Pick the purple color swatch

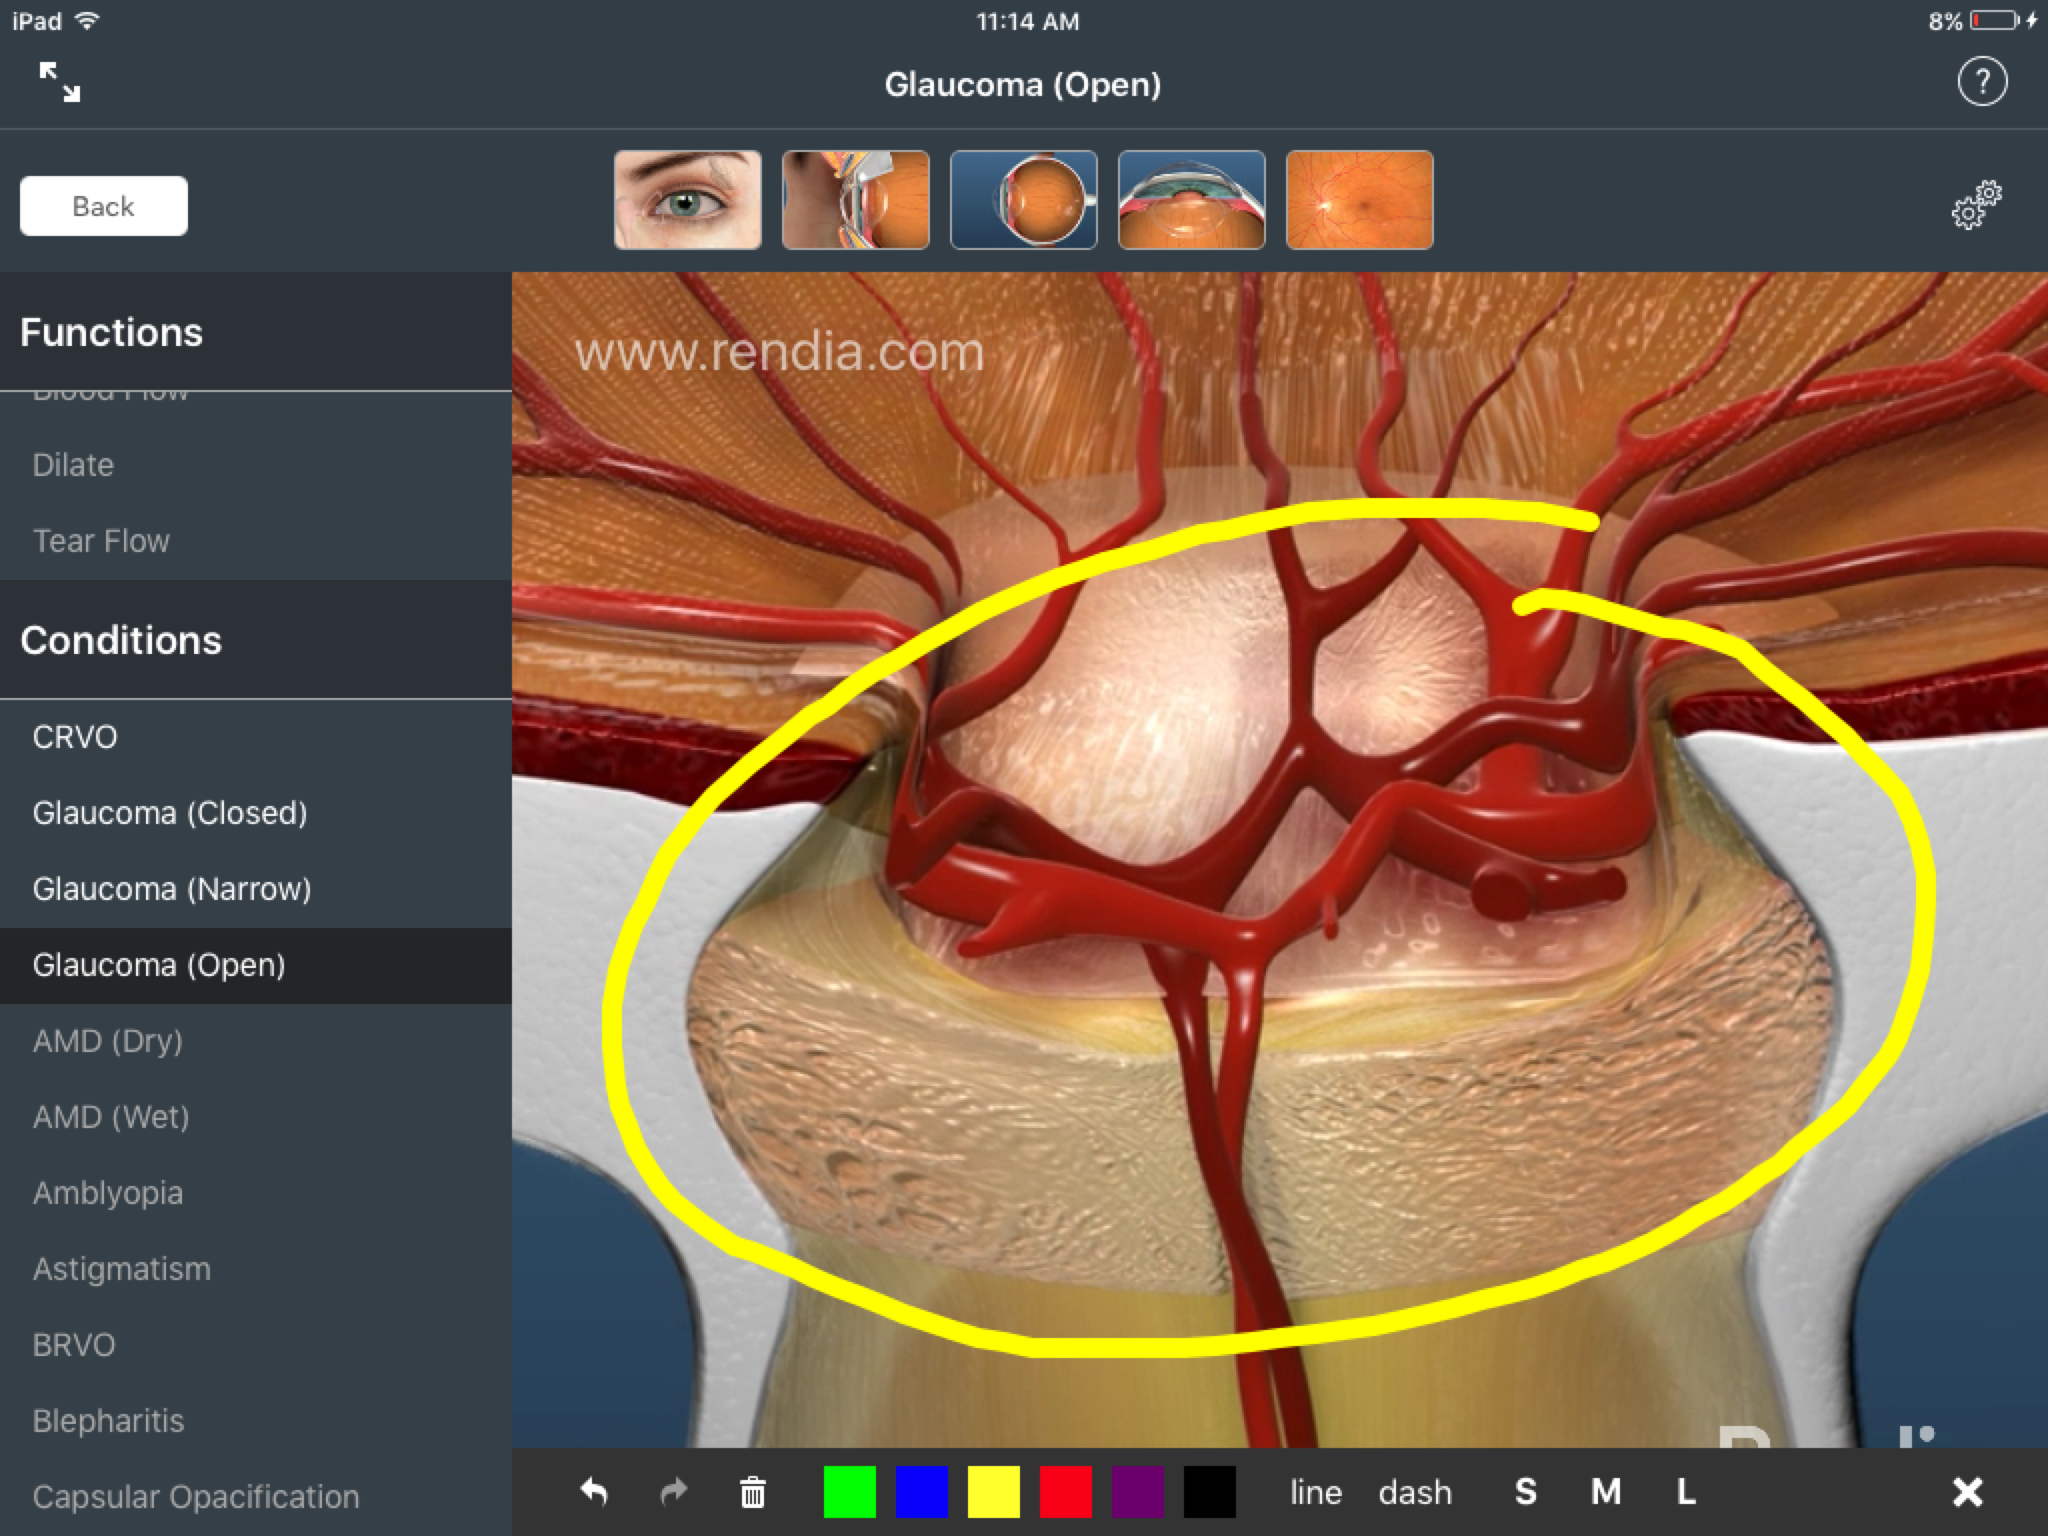tap(1138, 1492)
